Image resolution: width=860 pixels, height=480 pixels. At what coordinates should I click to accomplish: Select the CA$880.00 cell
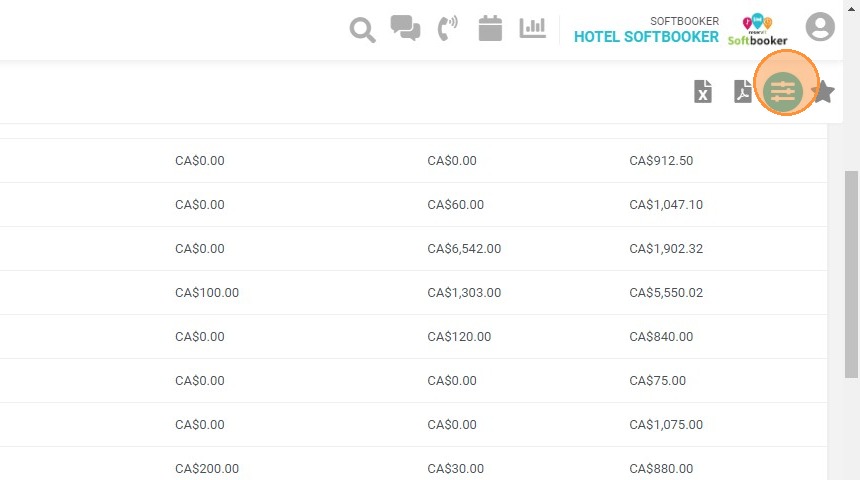[x=661, y=468]
